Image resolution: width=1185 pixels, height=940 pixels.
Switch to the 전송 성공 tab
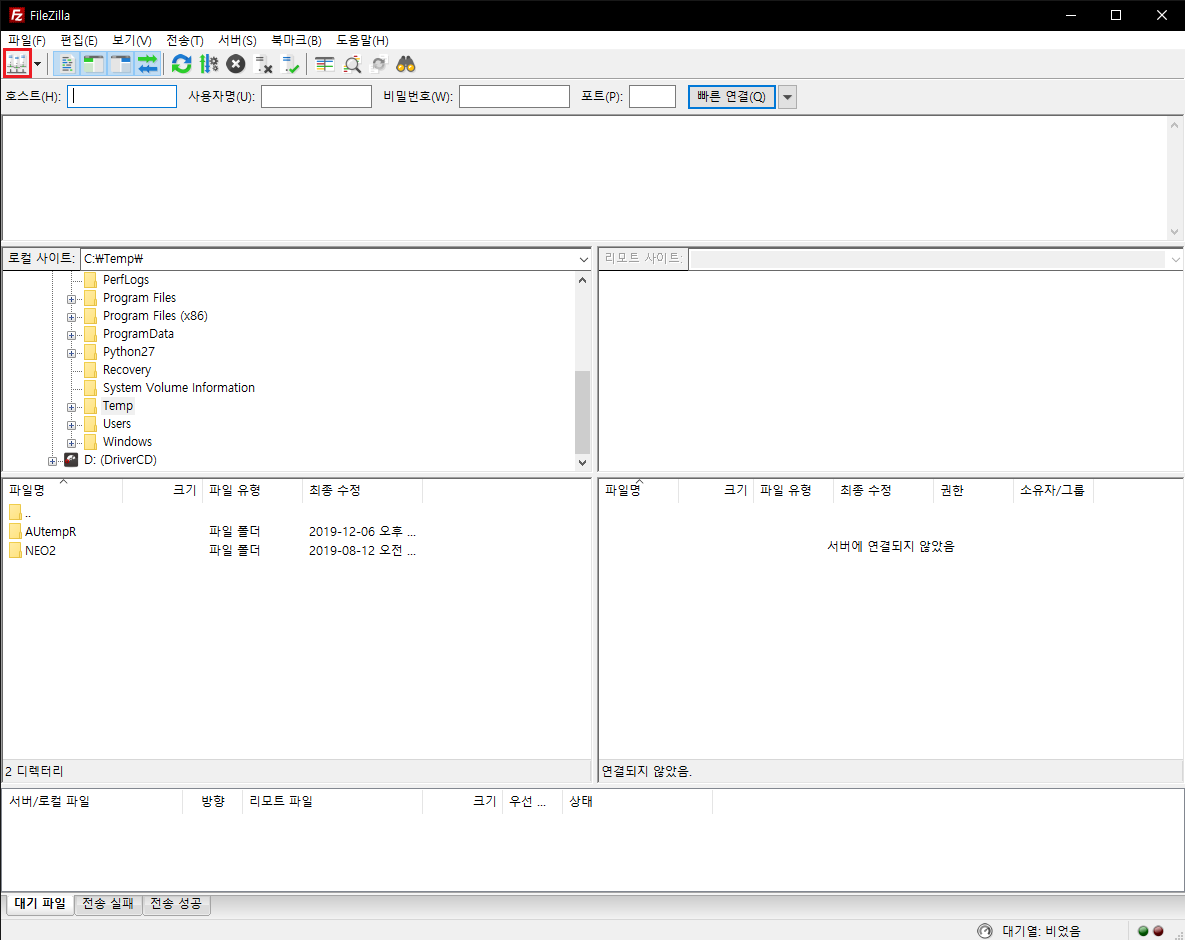click(x=176, y=904)
